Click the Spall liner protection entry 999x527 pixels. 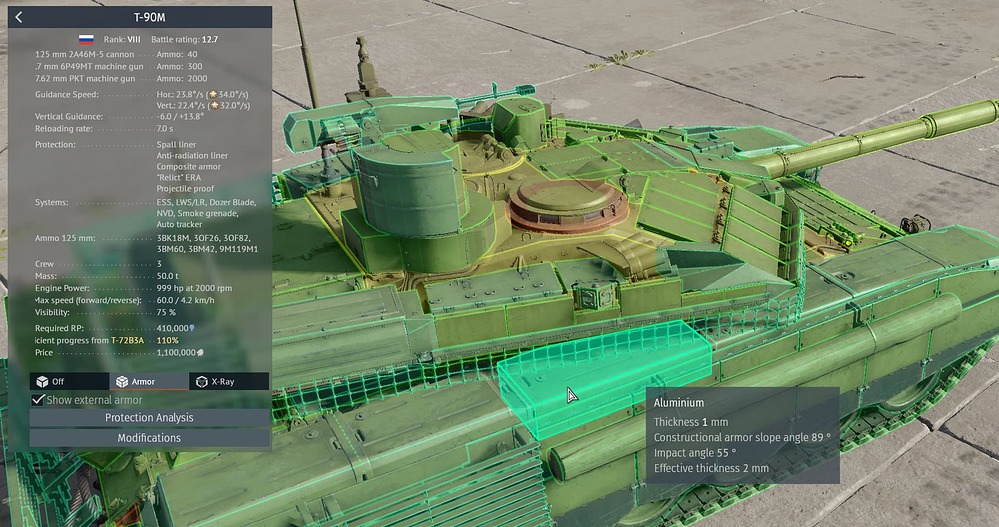click(x=176, y=145)
